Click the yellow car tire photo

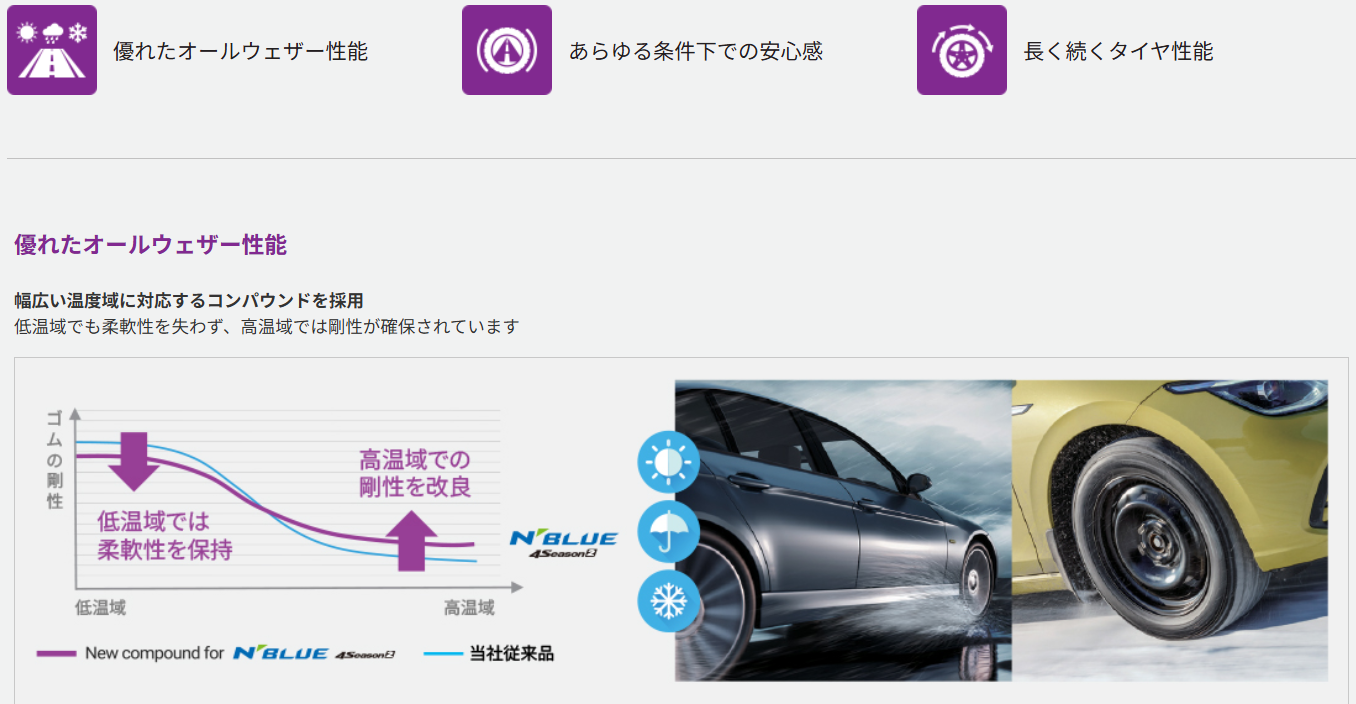[1170, 530]
